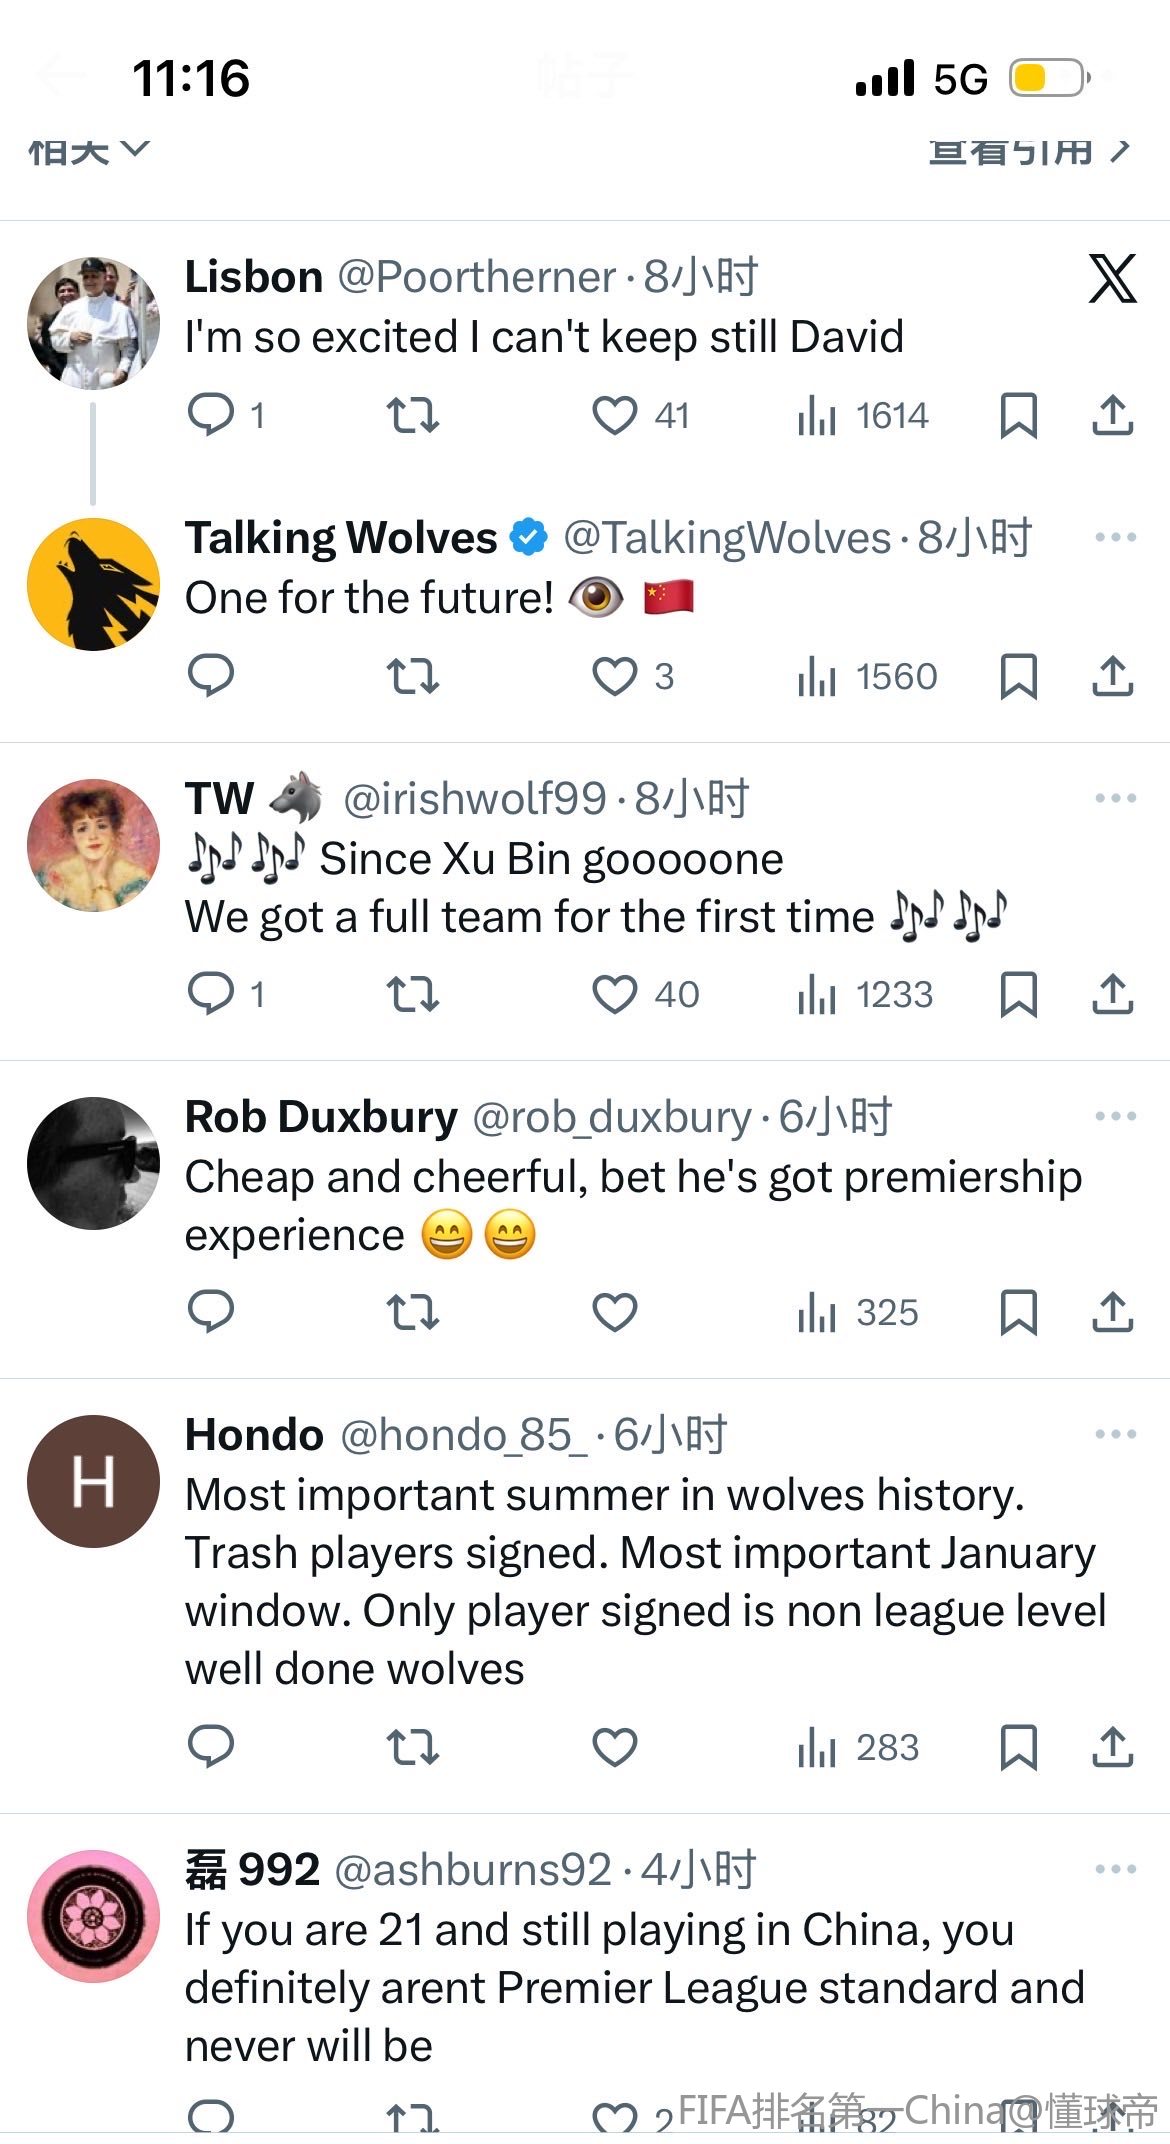The height and width of the screenshot is (2144, 1170).
Task: Like TW's Xu Bin tweet
Action: click(x=614, y=995)
